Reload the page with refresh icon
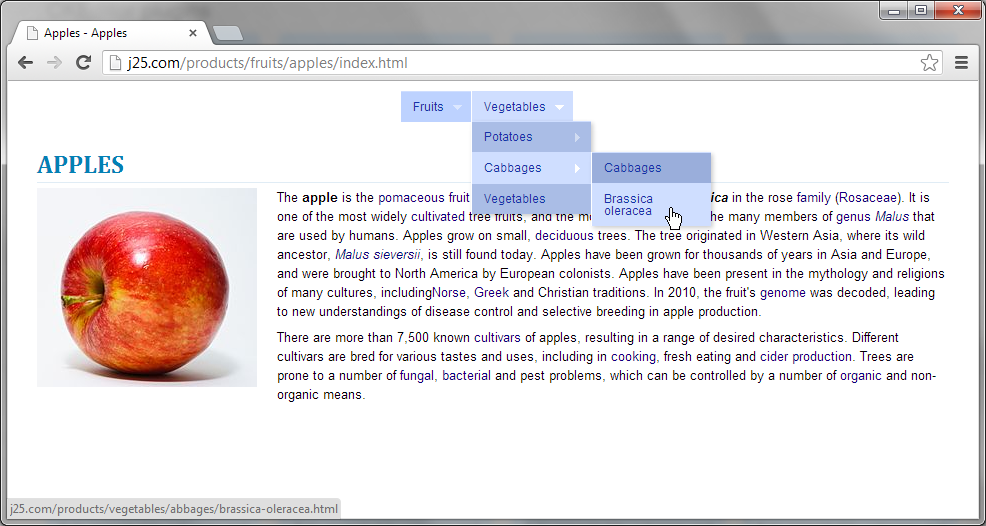986x526 pixels. click(84, 63)
